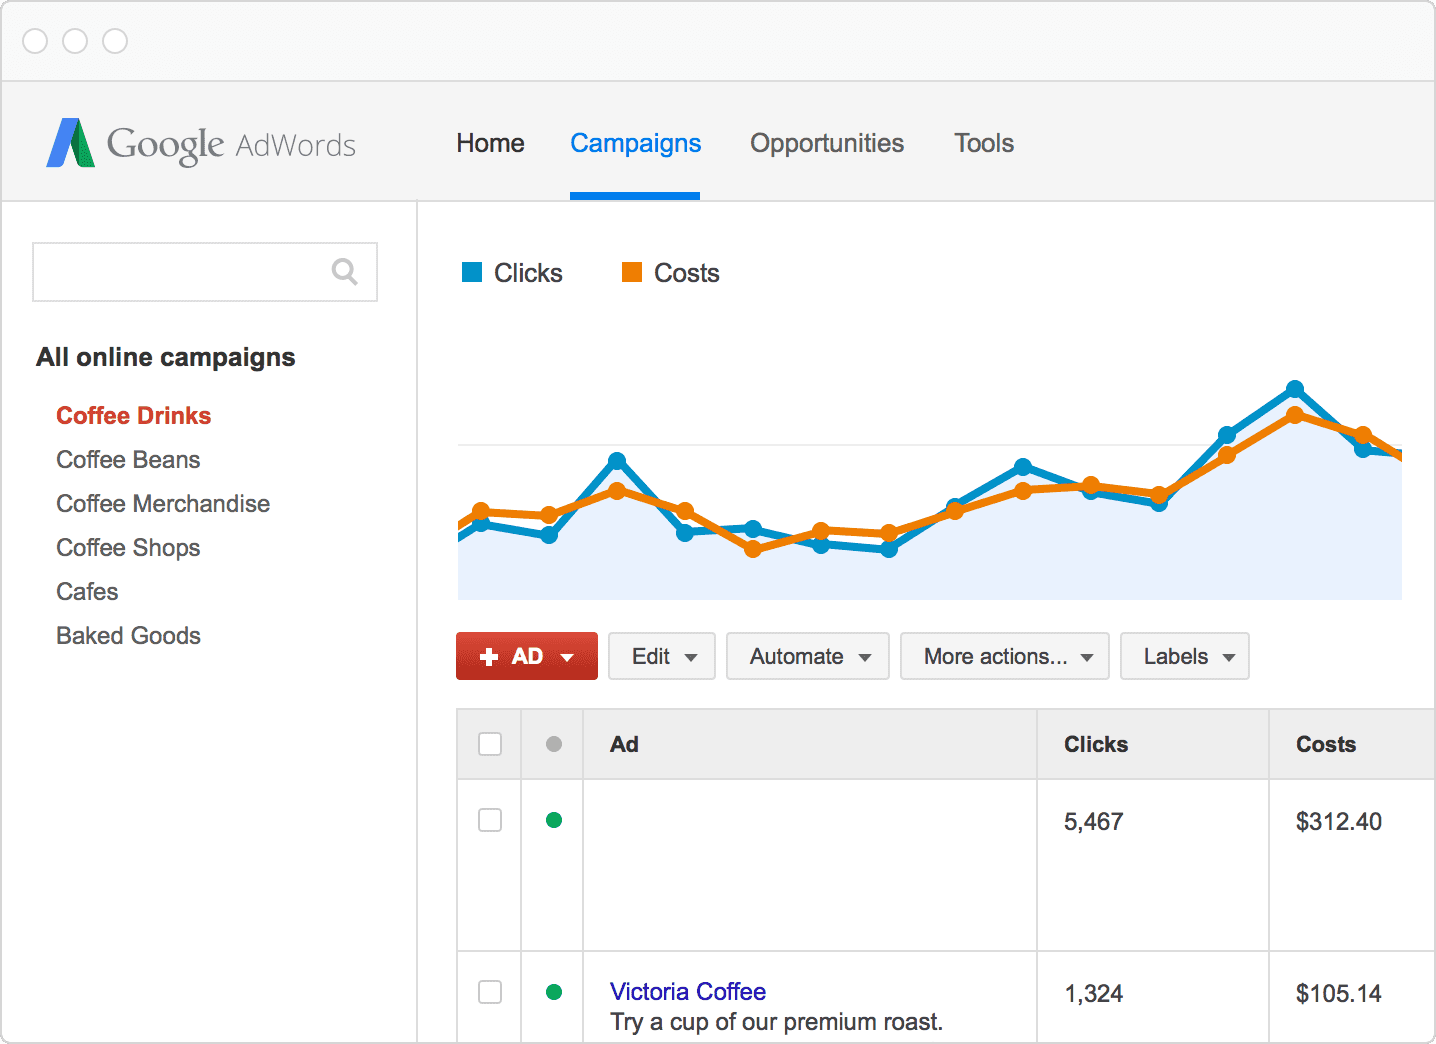Click the All online campaigns heading
This screenshot has height=1044, width=1436.
point(166,358)
